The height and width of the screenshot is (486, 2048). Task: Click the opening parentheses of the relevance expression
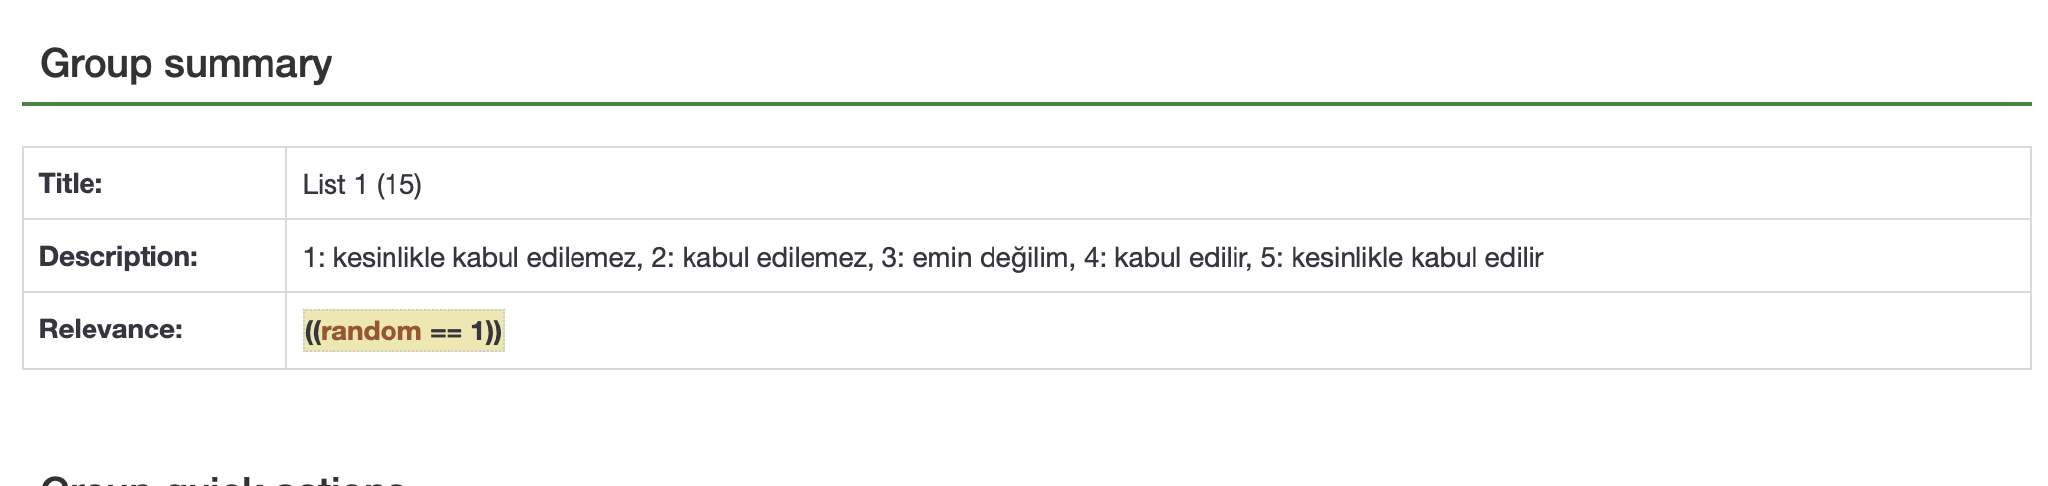coord(312,331)
